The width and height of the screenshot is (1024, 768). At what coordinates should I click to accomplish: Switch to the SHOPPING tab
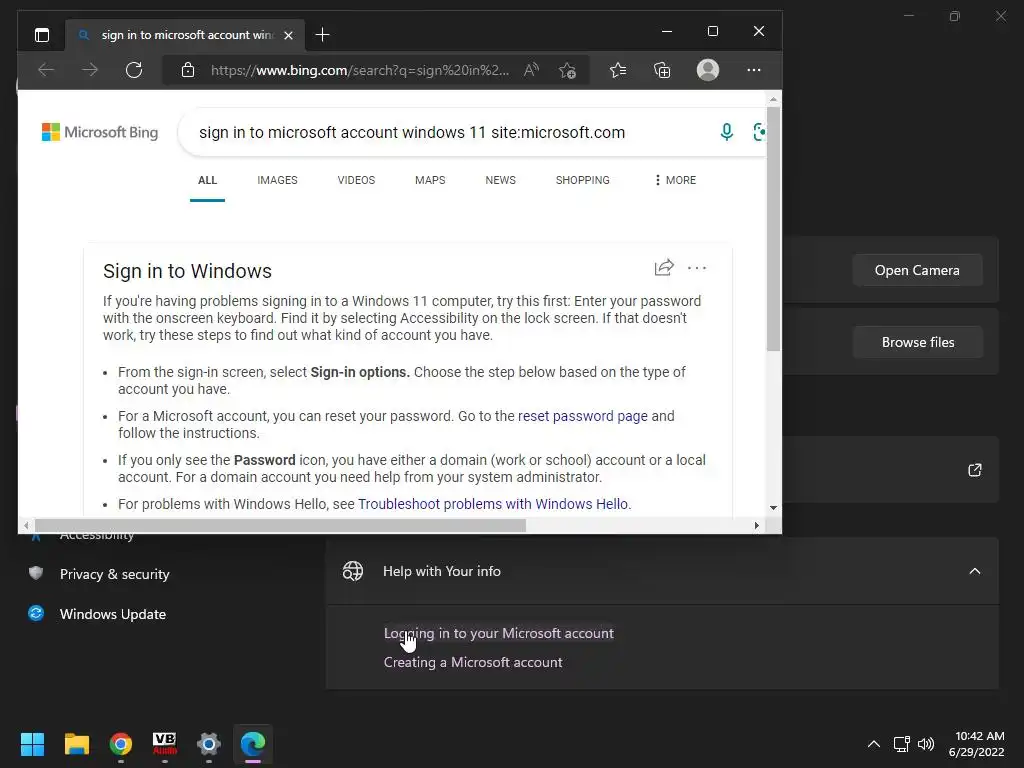click(583, 180)
